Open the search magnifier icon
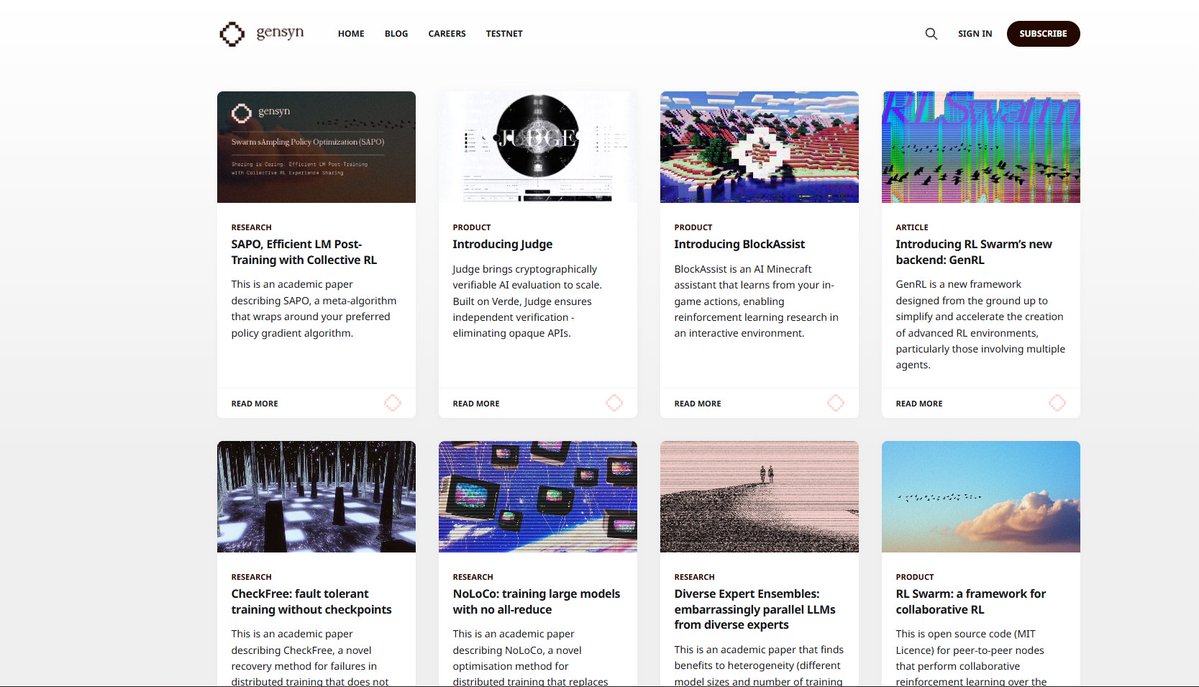 [931, 34]
